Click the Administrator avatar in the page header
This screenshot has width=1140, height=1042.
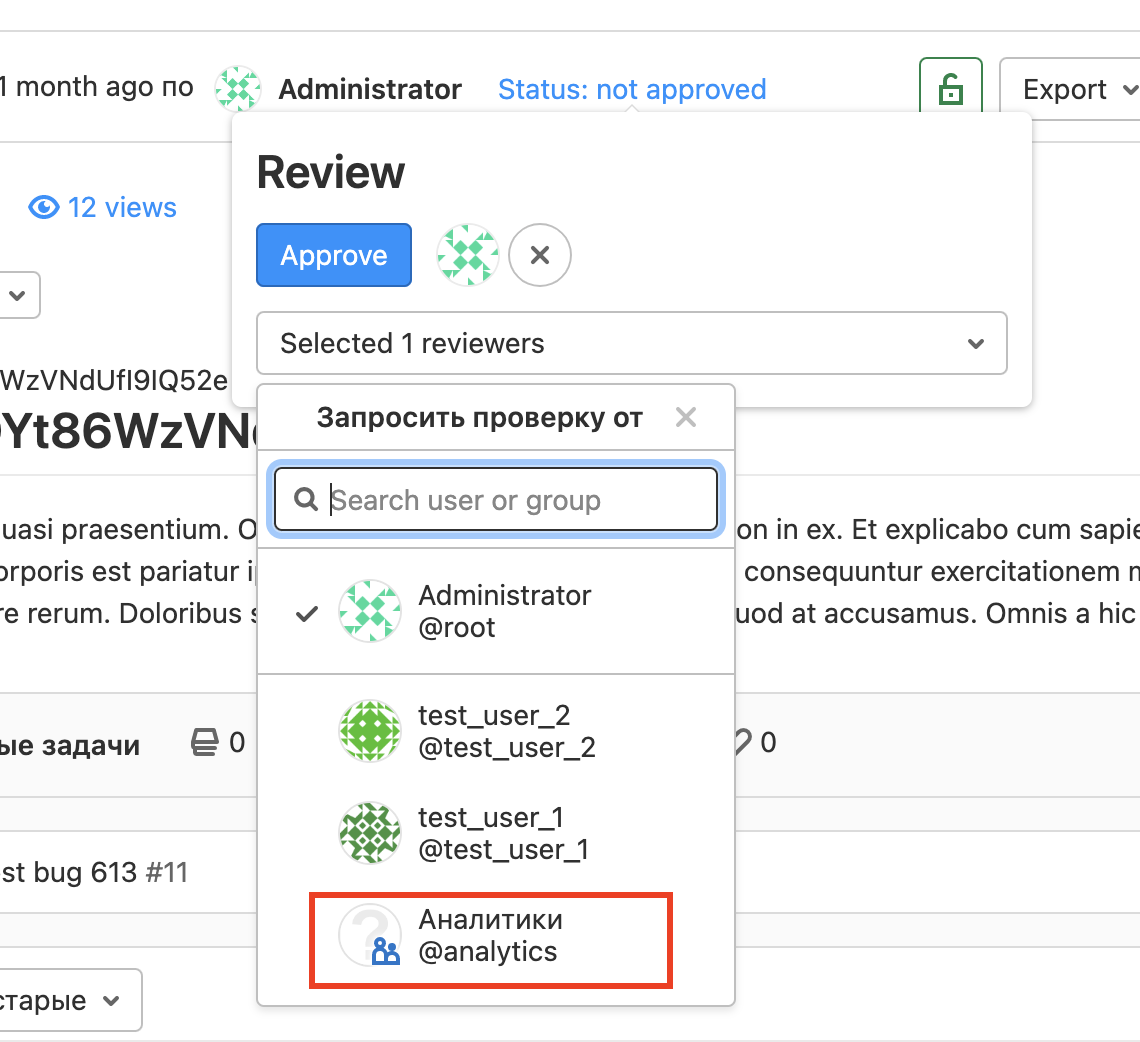[x=238, y=90]
